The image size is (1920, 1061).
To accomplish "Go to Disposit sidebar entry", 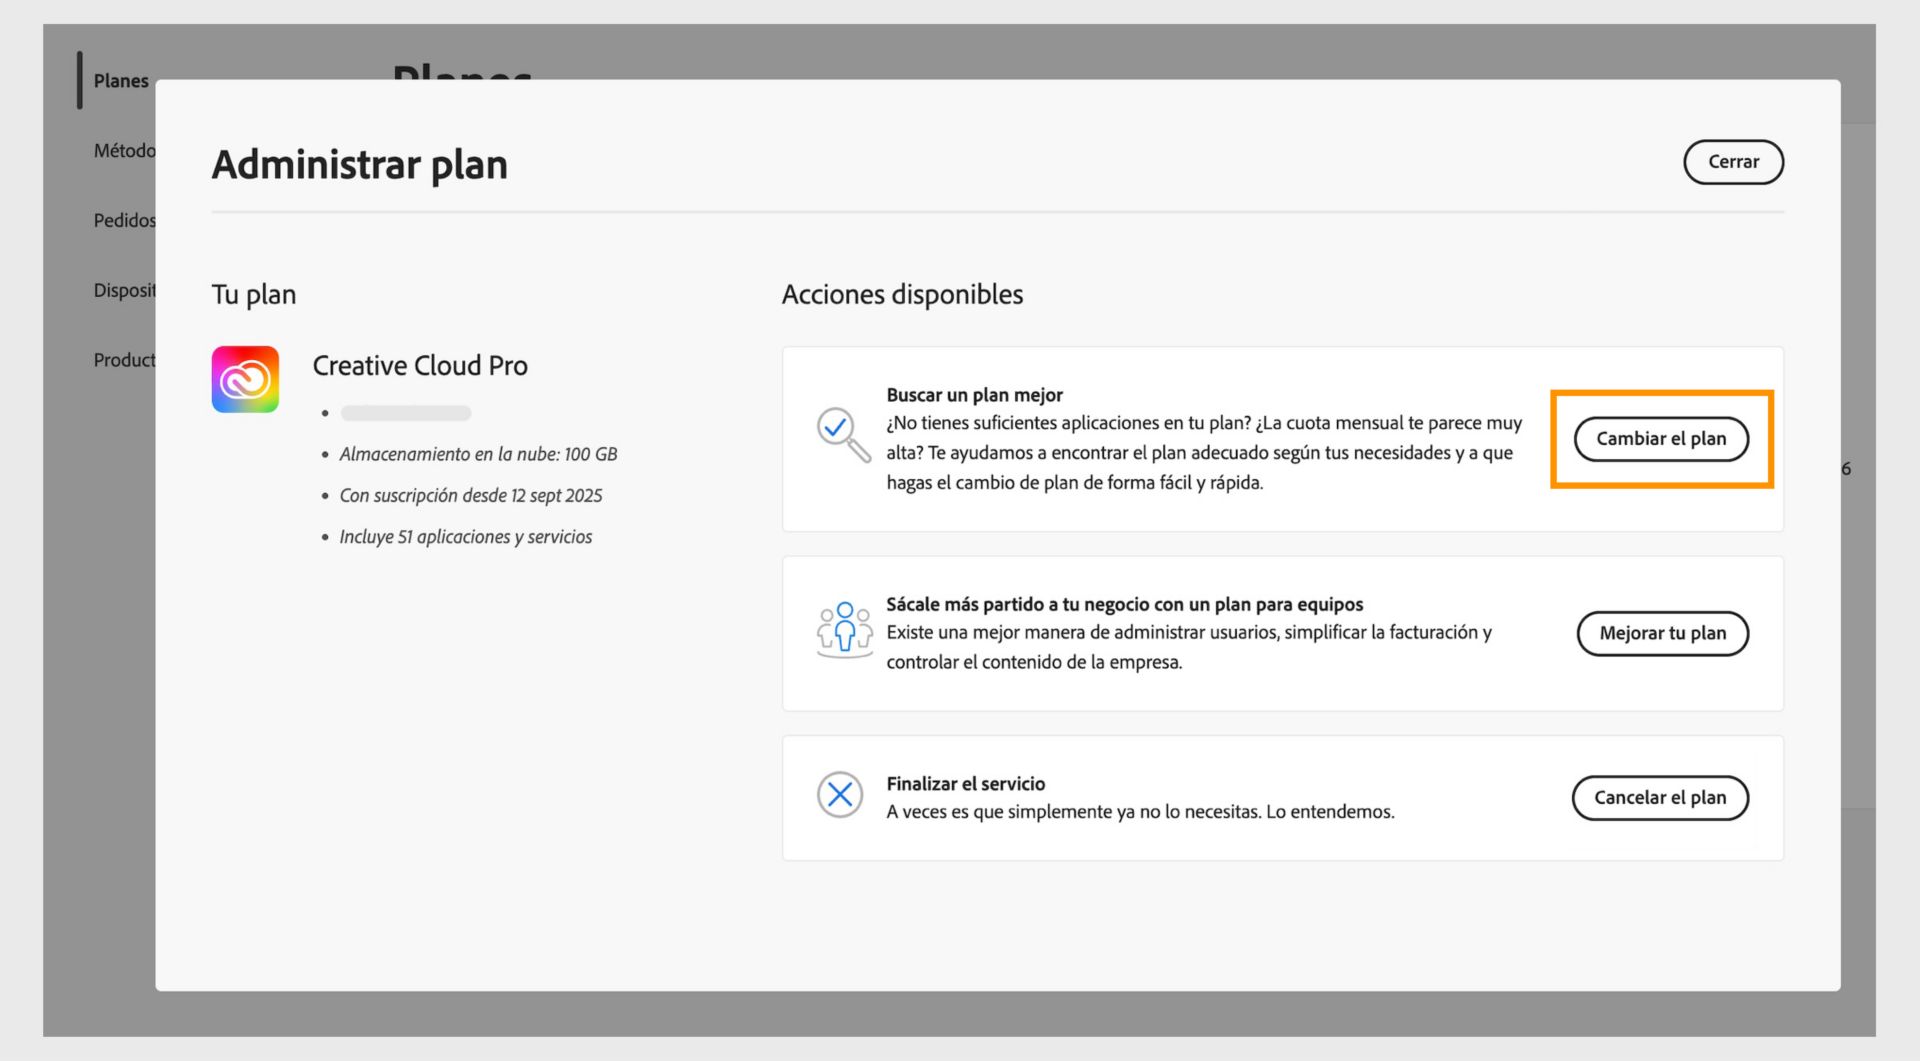I will coord(124,290).
